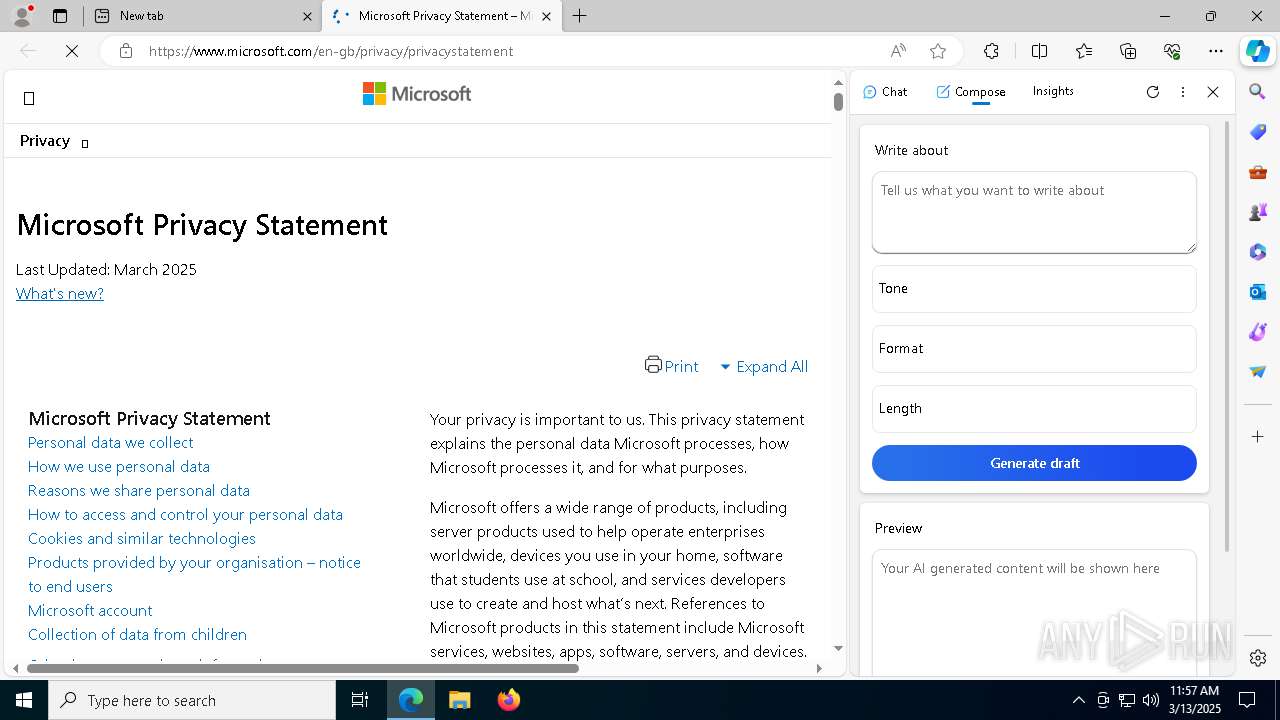
Task: Open the Format dropdown
Action: (1034, 348)
